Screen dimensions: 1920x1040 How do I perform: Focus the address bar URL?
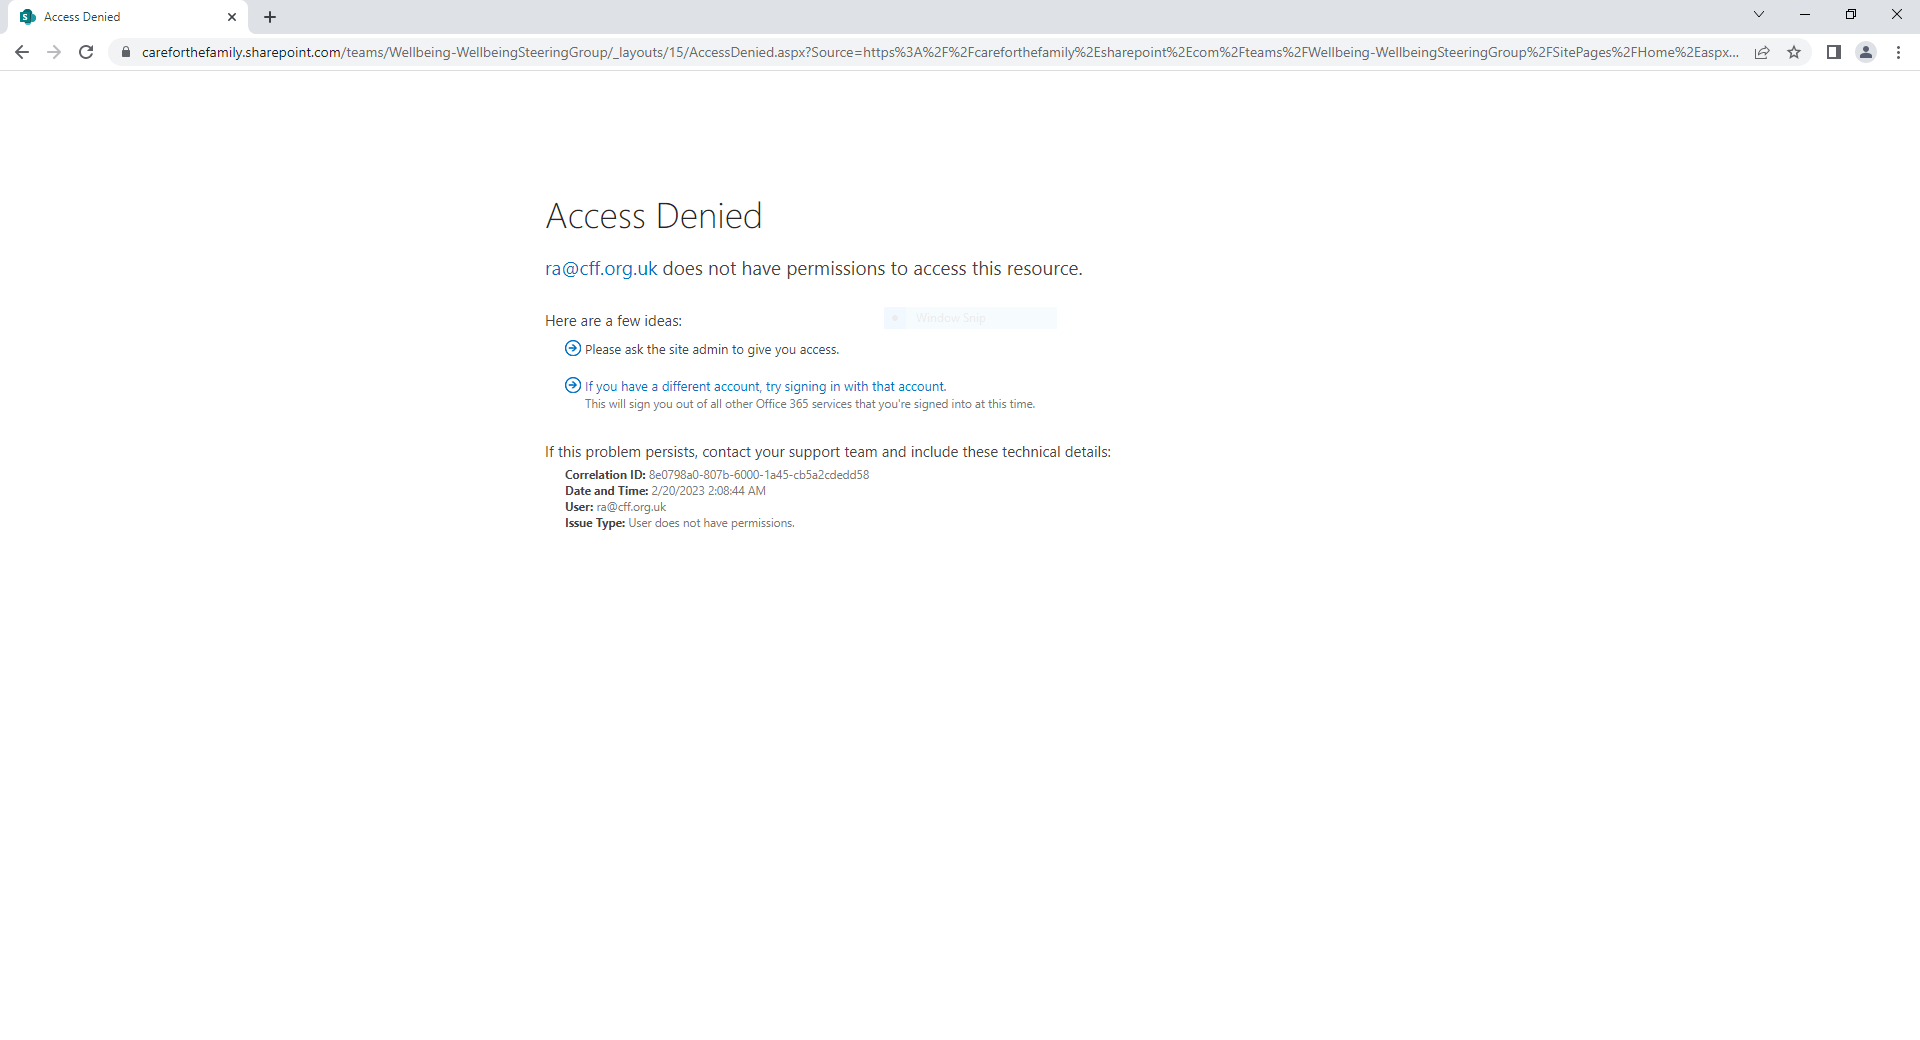pos(940,52)
